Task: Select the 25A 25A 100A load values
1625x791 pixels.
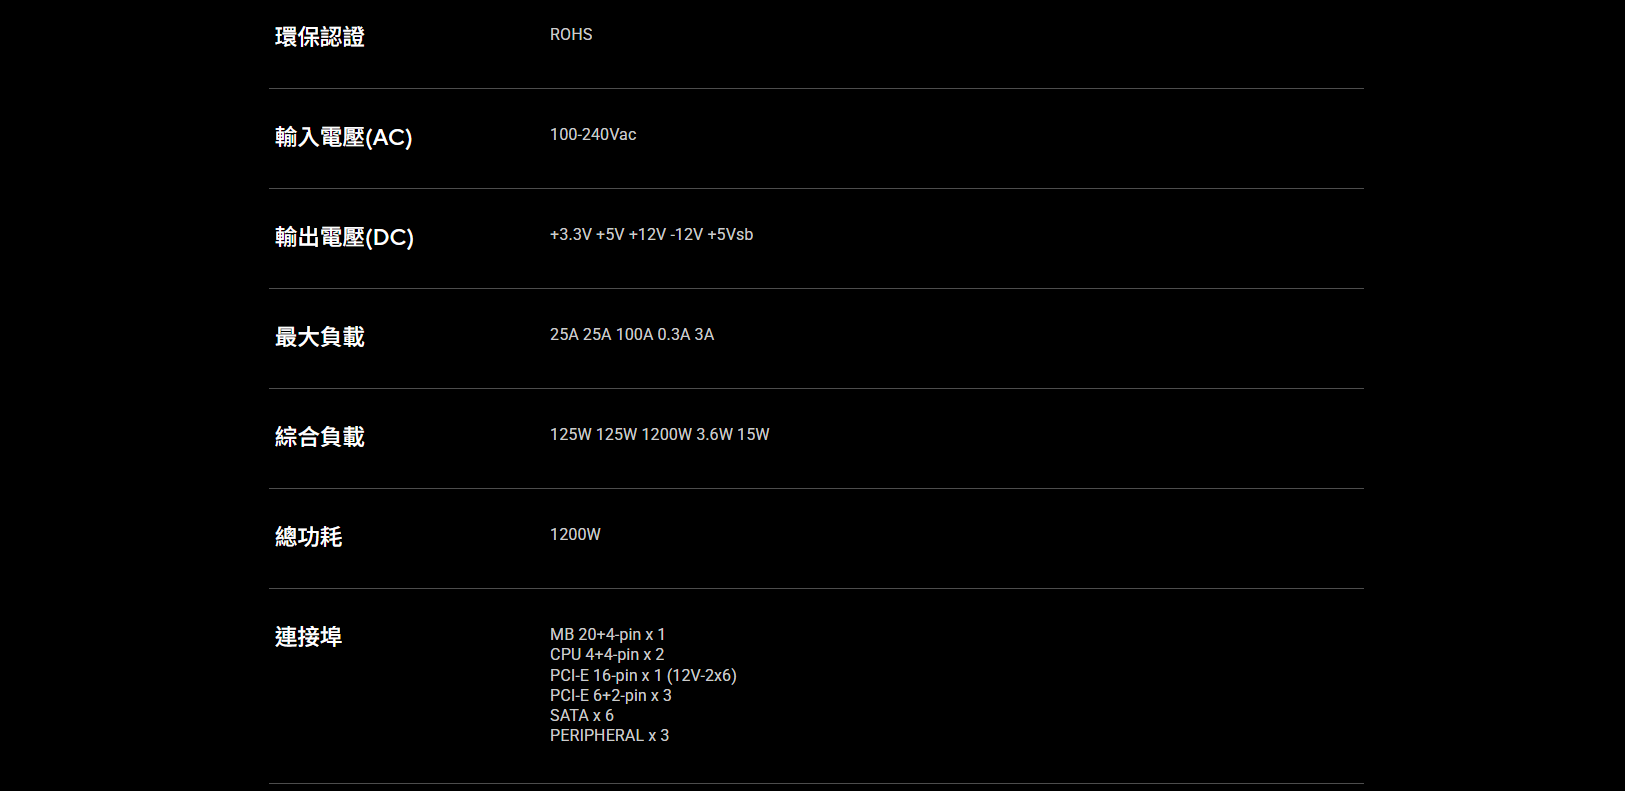Action: coord(632,334)
